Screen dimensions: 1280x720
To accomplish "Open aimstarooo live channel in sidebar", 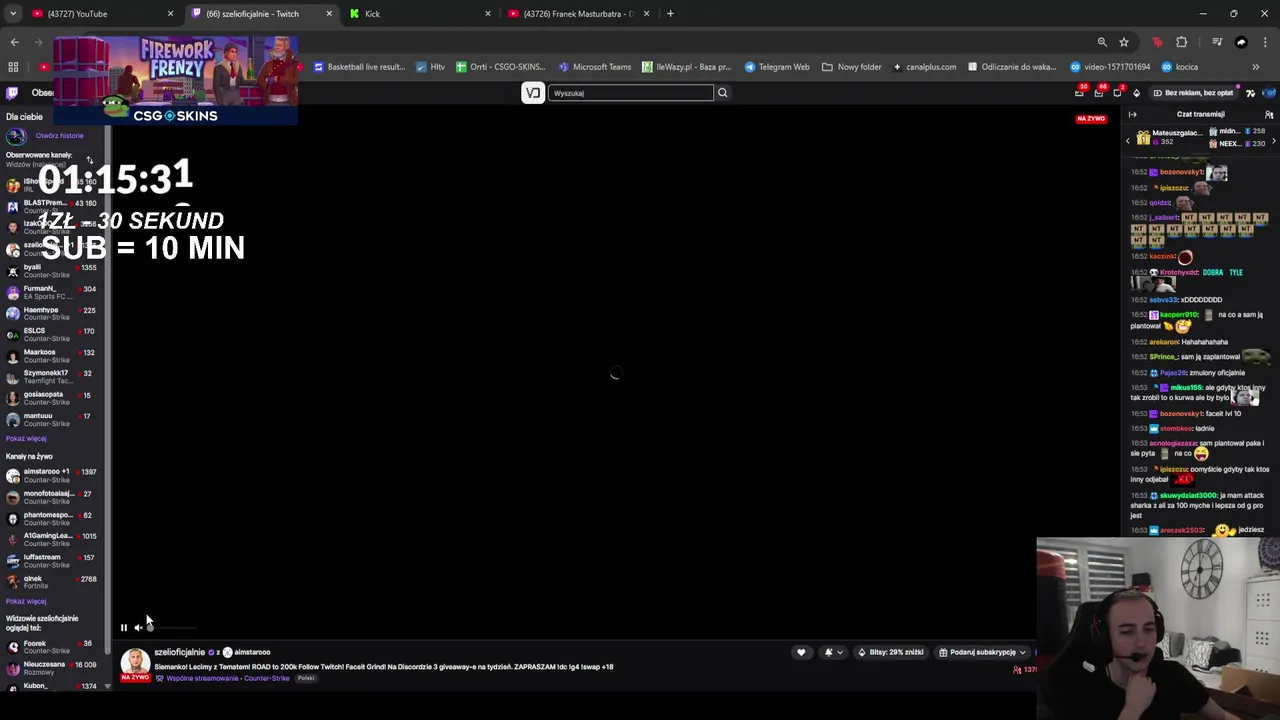I will coord(52,476).
